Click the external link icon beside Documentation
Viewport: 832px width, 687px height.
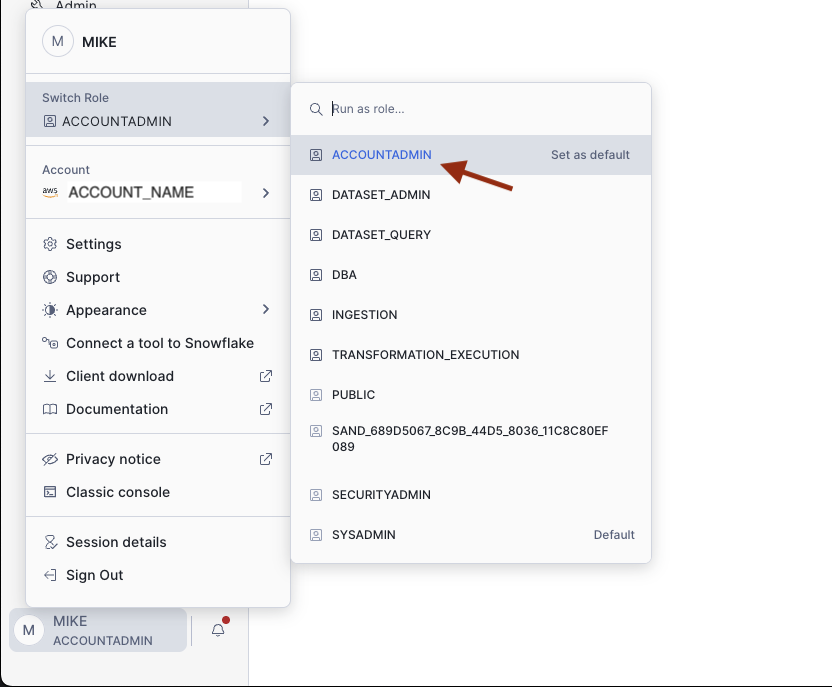click(266, 409)
